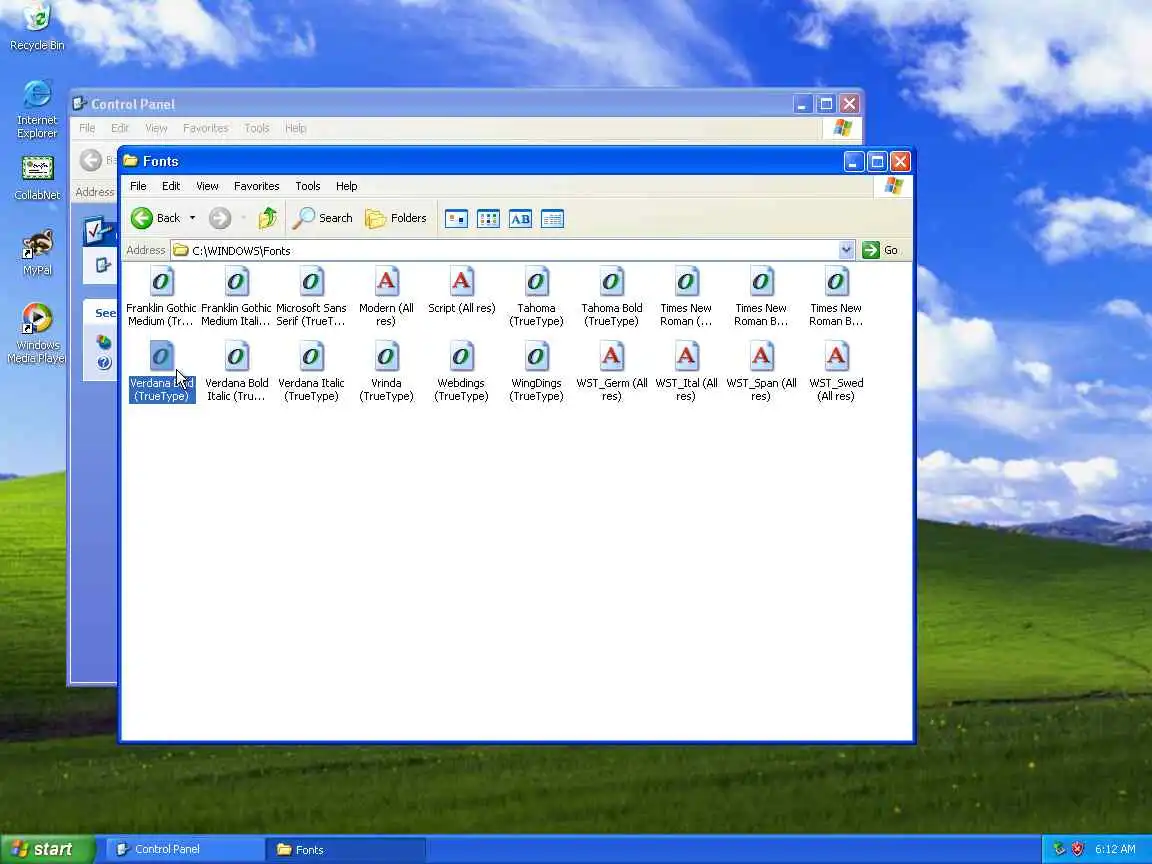1152x864 pixels.
Task: Open the Favorites menu in Fonts window
Action: (256, 187)
